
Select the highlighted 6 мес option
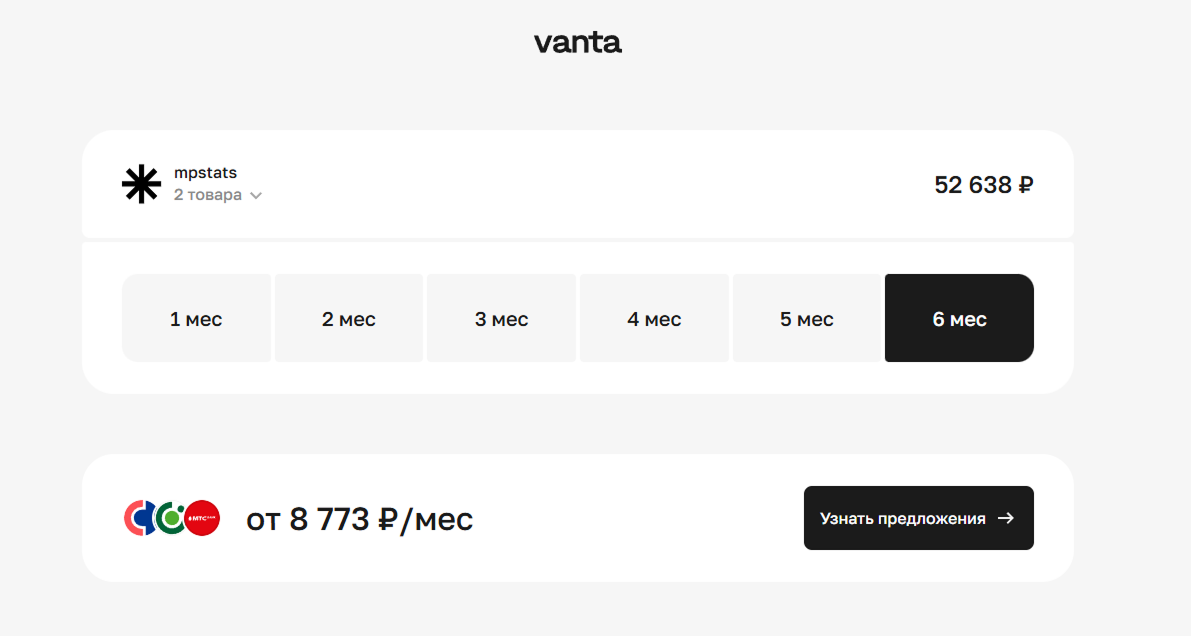click(x=959, y=318)
